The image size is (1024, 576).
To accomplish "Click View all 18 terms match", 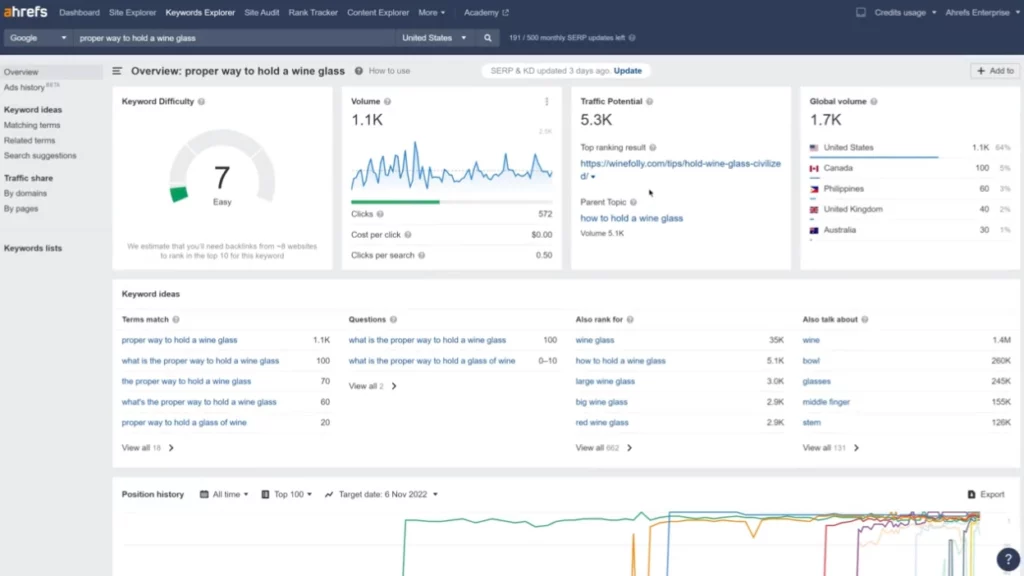I will (x=148, y=448).
